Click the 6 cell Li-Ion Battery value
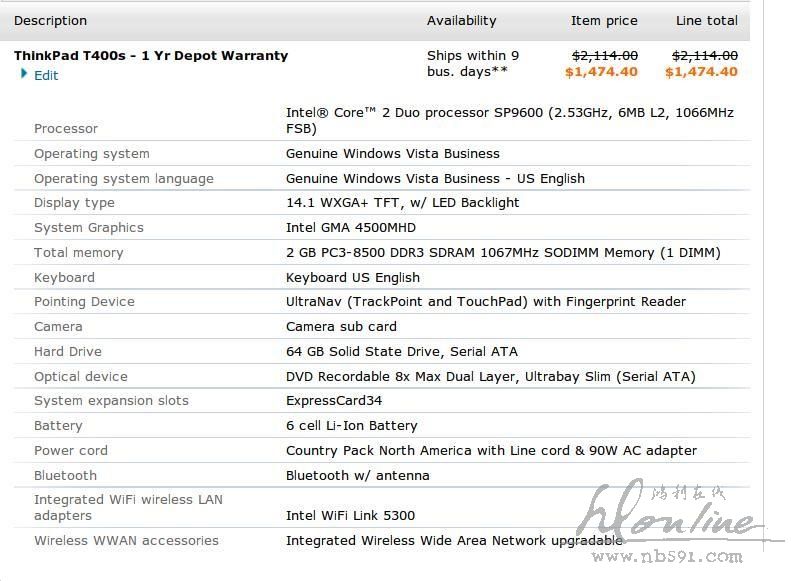 352,426
